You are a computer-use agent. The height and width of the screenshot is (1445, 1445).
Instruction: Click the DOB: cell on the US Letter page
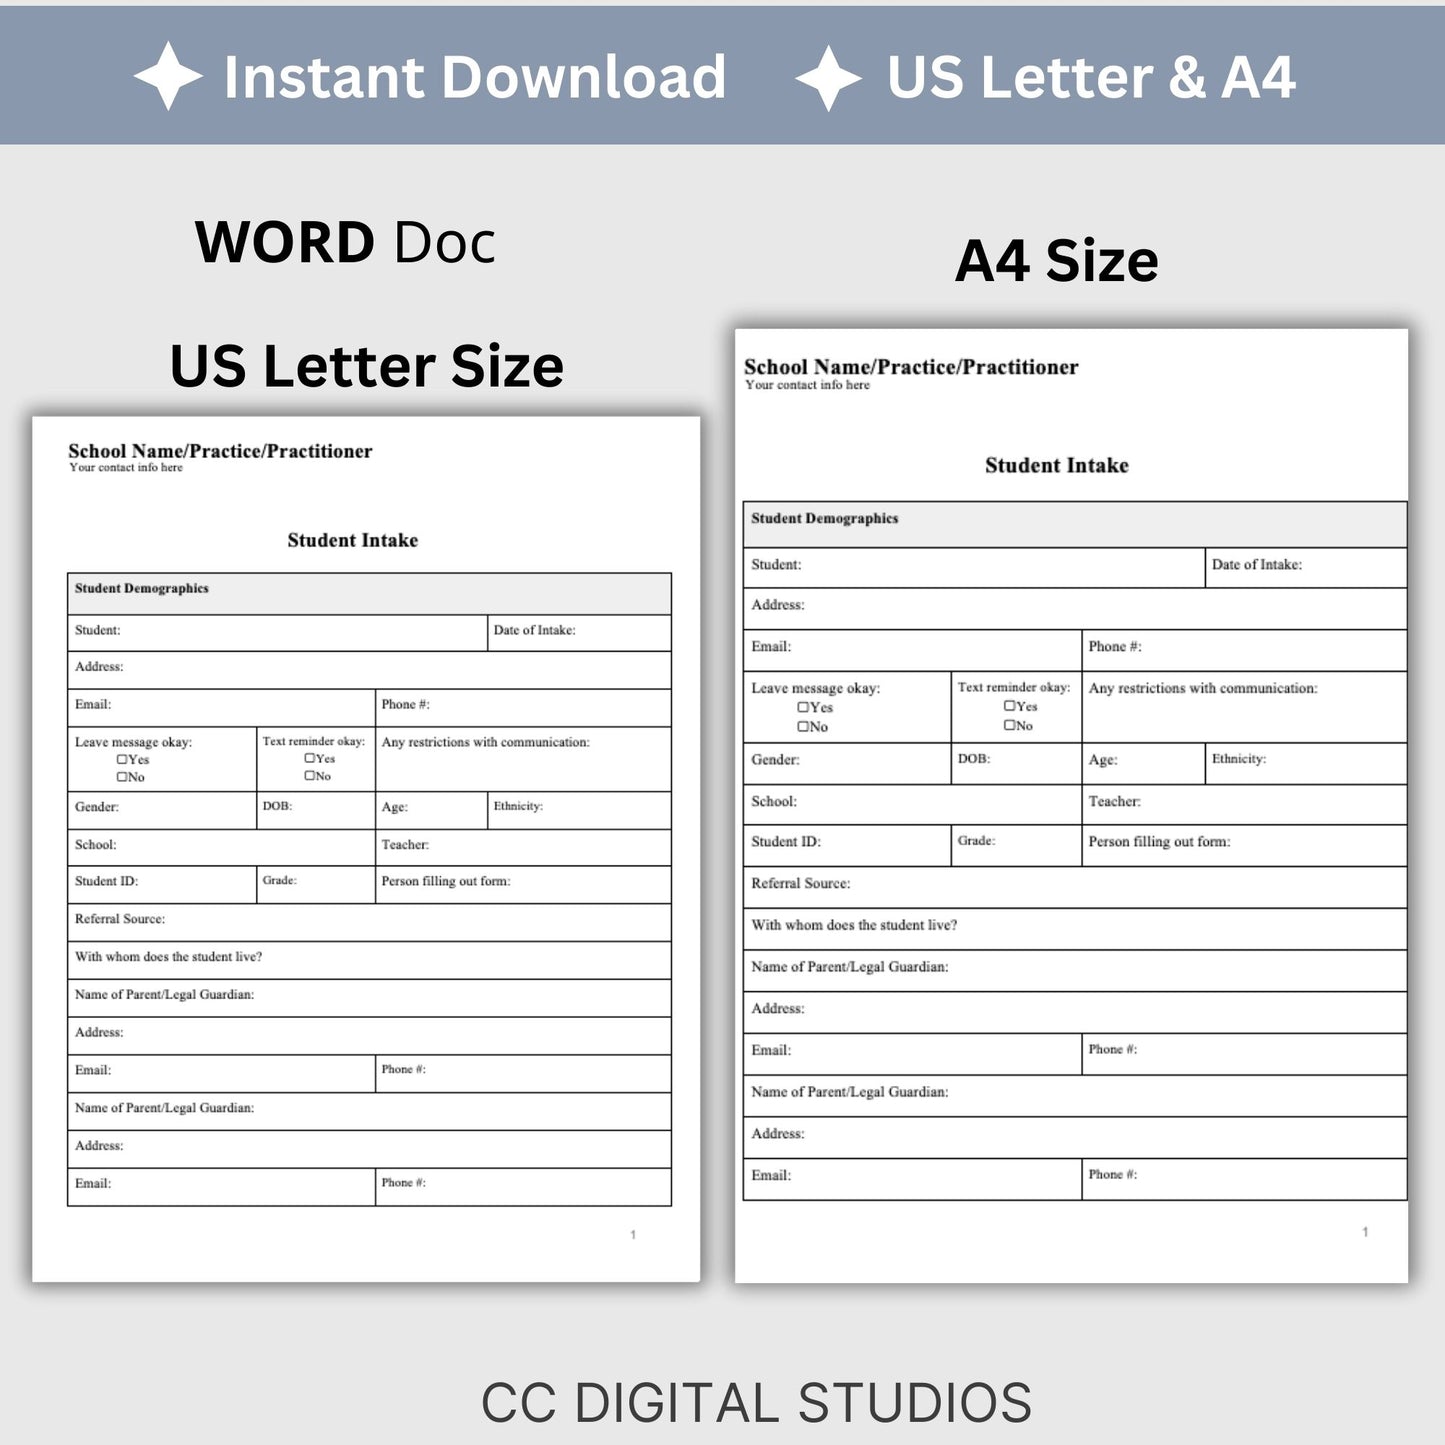316,810
